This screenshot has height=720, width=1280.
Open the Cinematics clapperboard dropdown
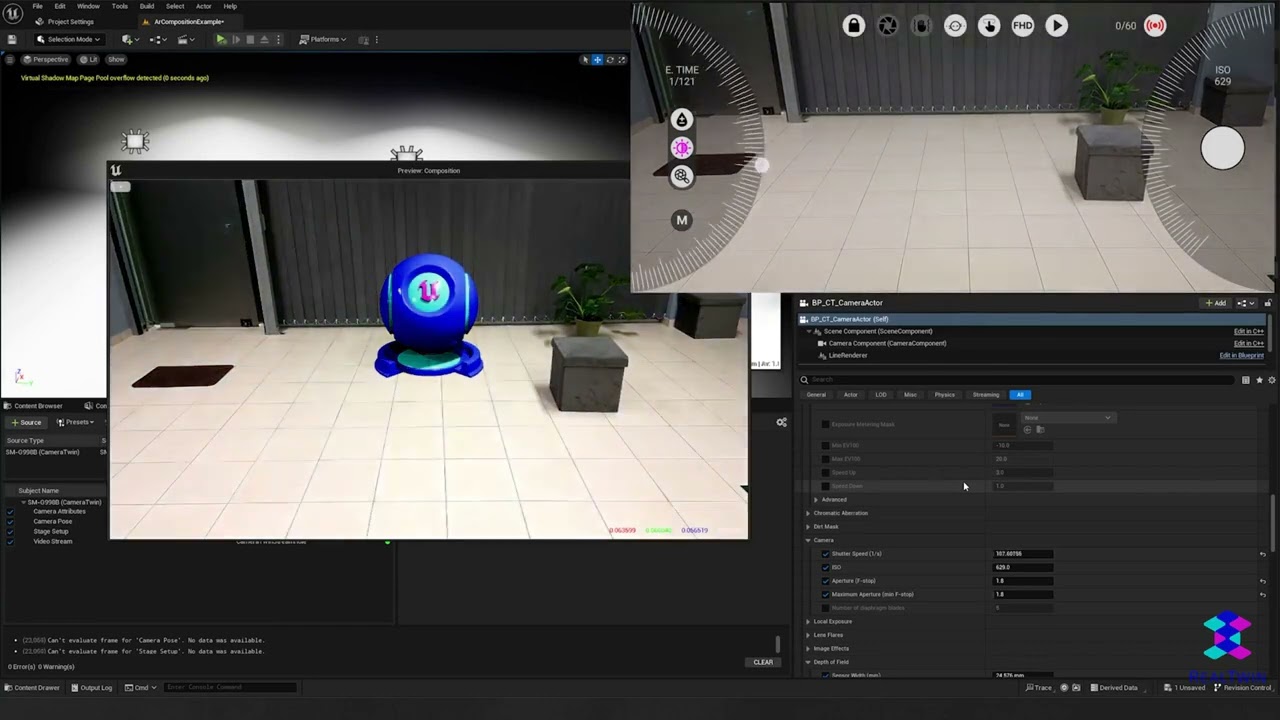pos(185,39)
